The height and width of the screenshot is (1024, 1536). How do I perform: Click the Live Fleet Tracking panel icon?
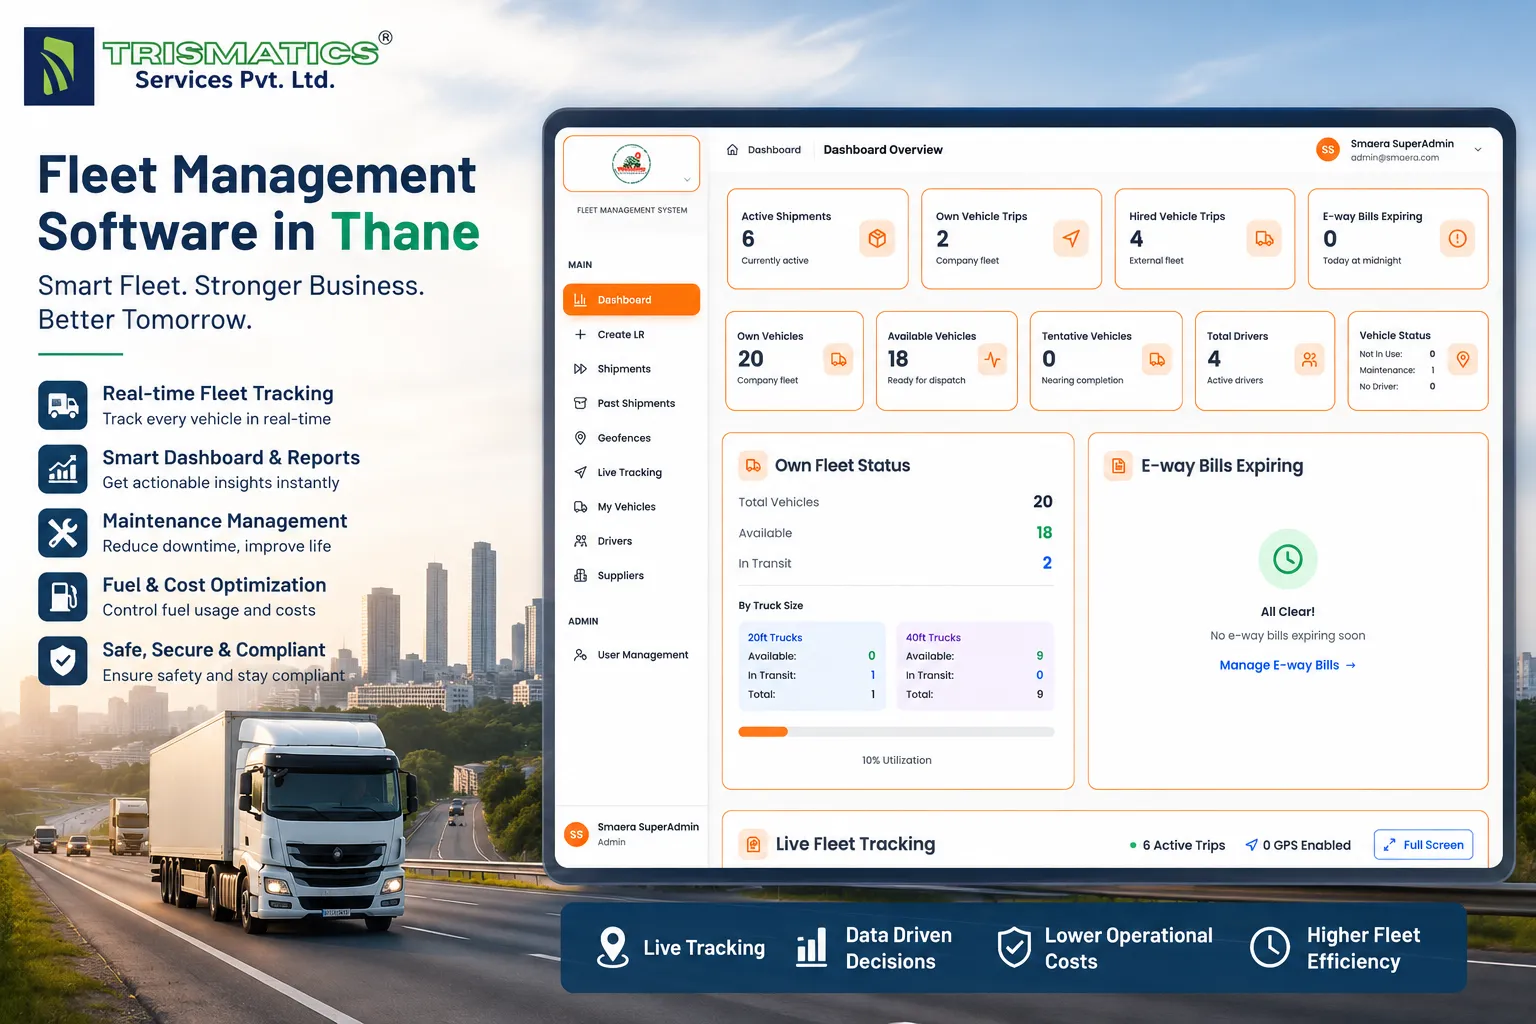pyautogui.click(x=753, y=845)
